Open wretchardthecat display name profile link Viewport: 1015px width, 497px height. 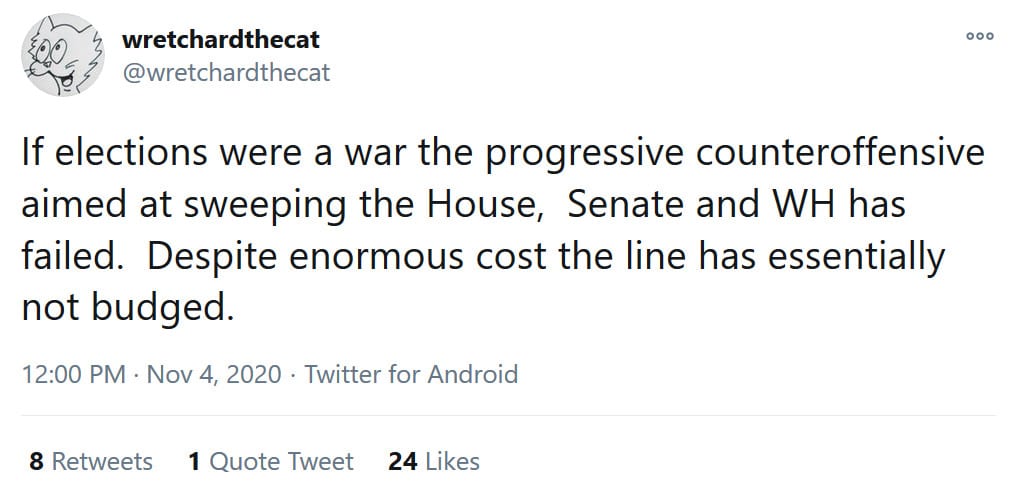(x=220, y=41)
